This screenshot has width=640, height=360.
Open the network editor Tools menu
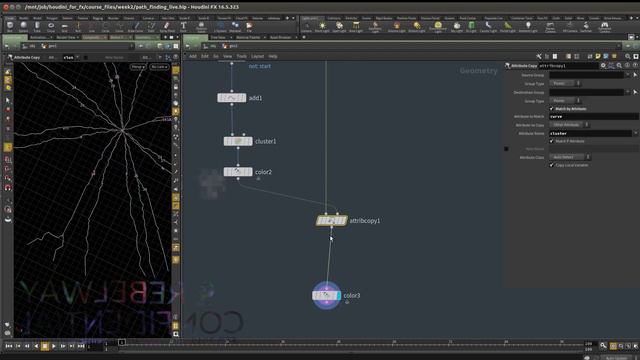[x=242, y=56]
